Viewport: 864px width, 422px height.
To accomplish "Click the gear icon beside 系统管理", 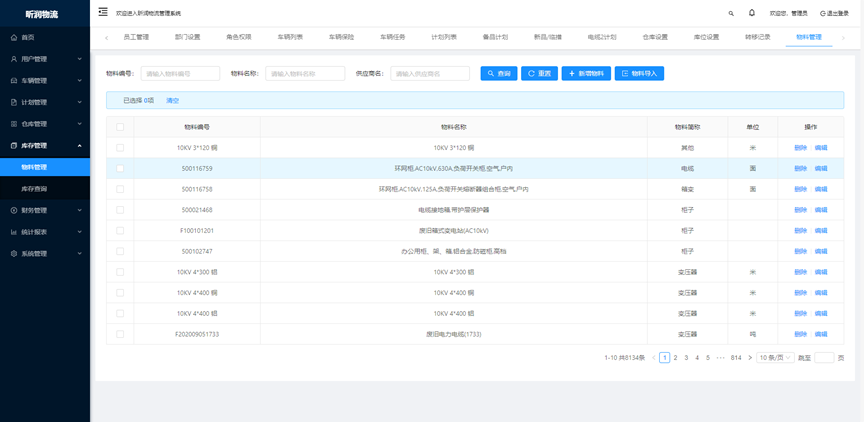I will pyautogui.click(x=14, y=253).
